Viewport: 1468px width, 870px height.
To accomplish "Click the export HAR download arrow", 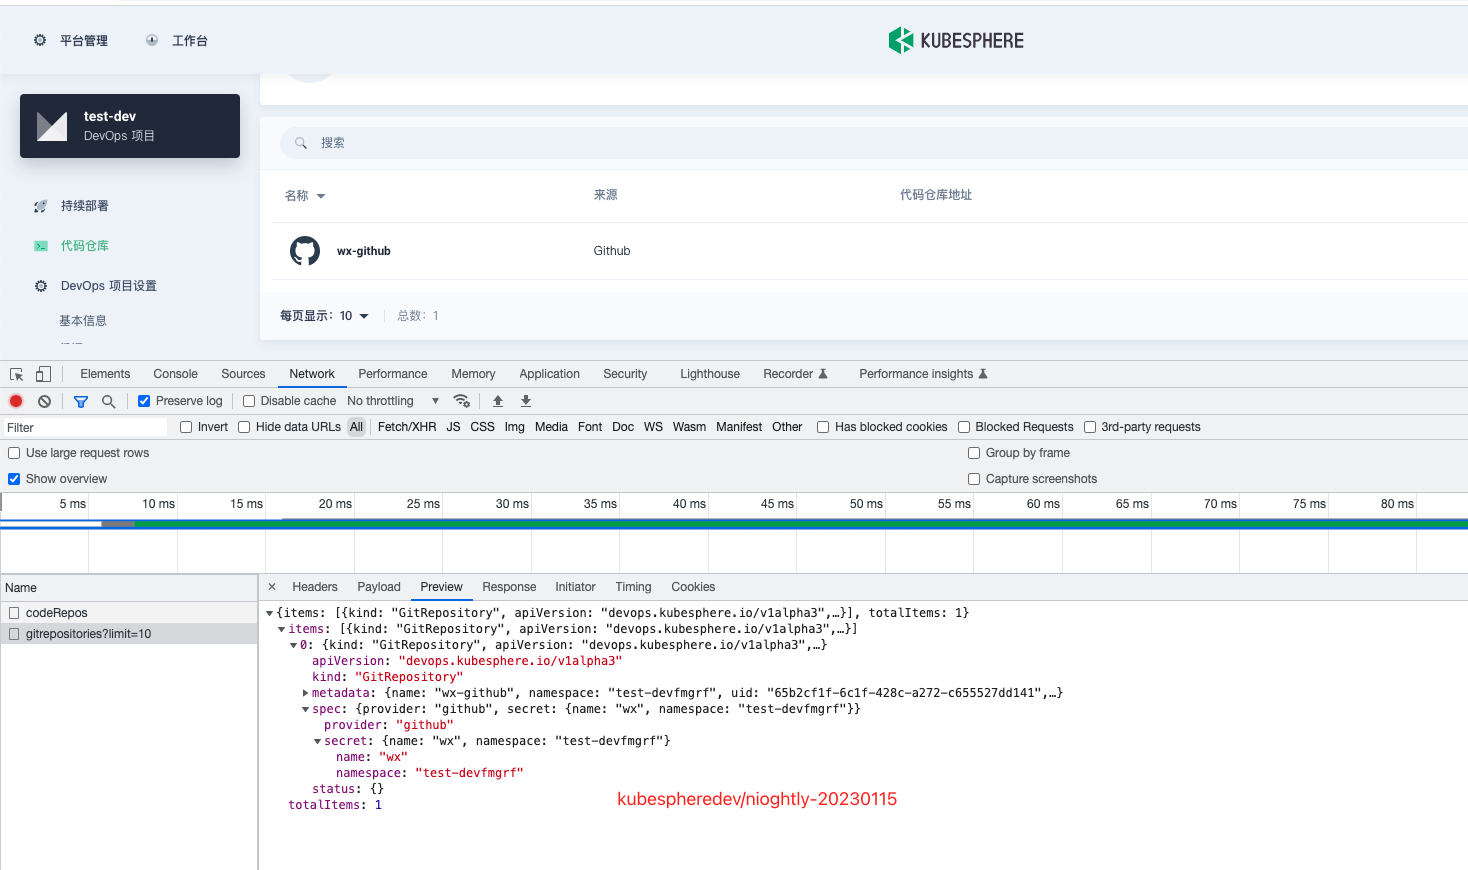I will [526, 401].
